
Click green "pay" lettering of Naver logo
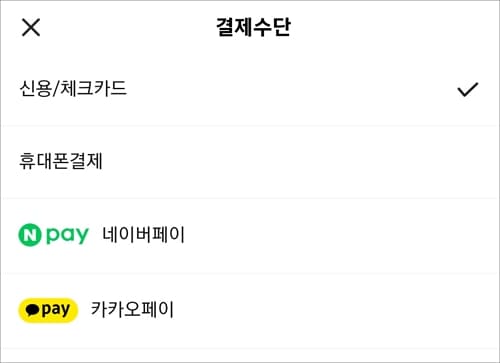(x=67, y=236)
